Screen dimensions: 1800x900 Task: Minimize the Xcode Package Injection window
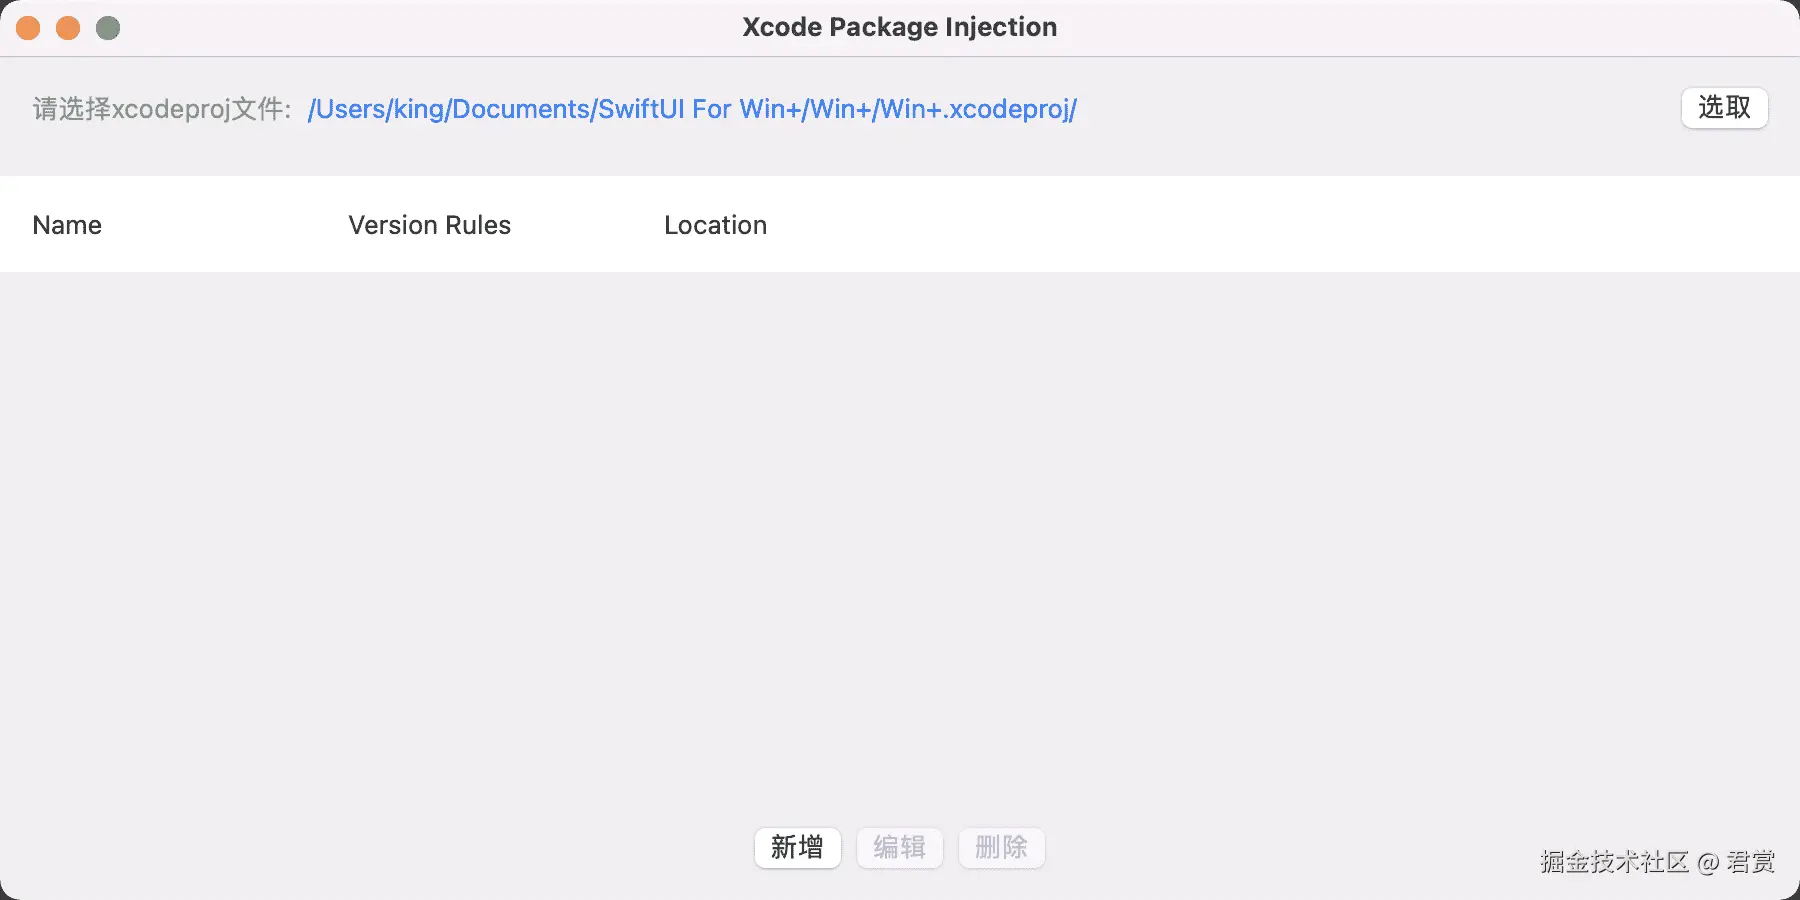pyautogui.click(x=68, y=28)
